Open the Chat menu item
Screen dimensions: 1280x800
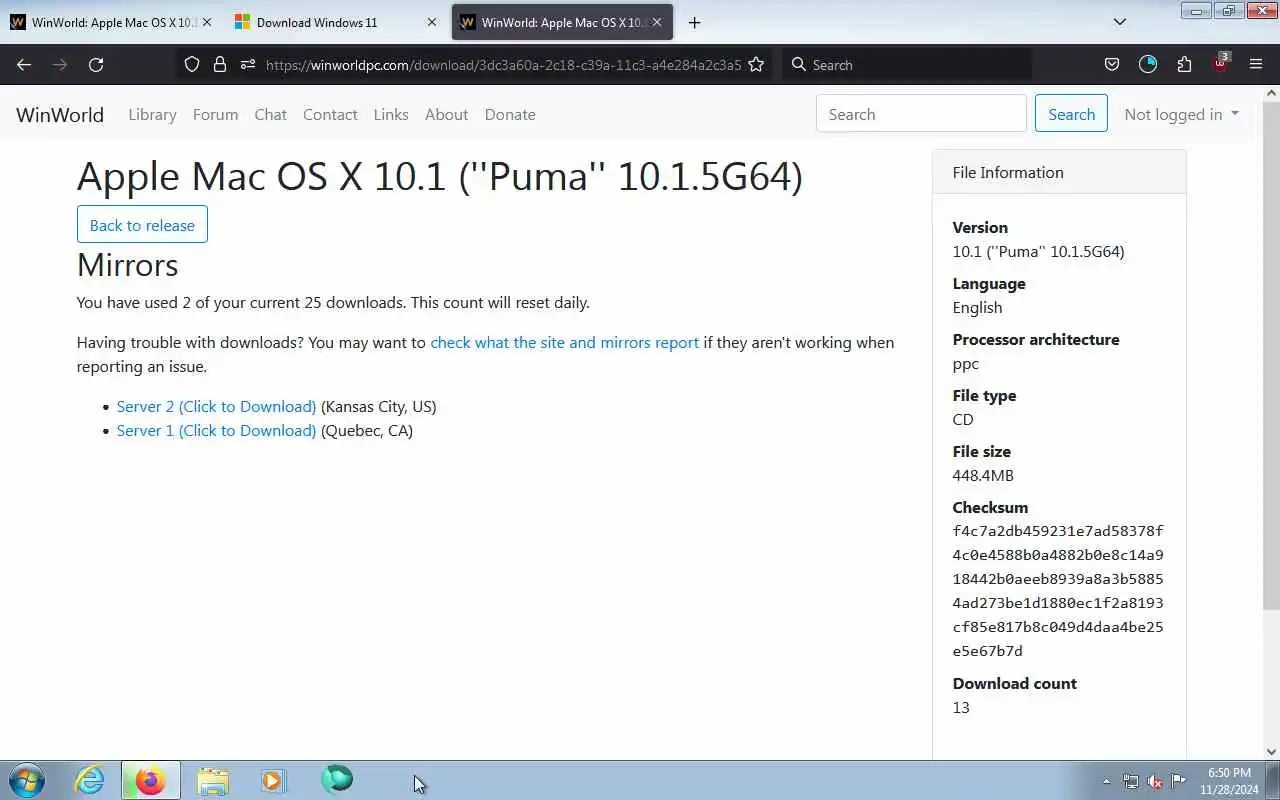pyautogui.click(x=270, y=114)
